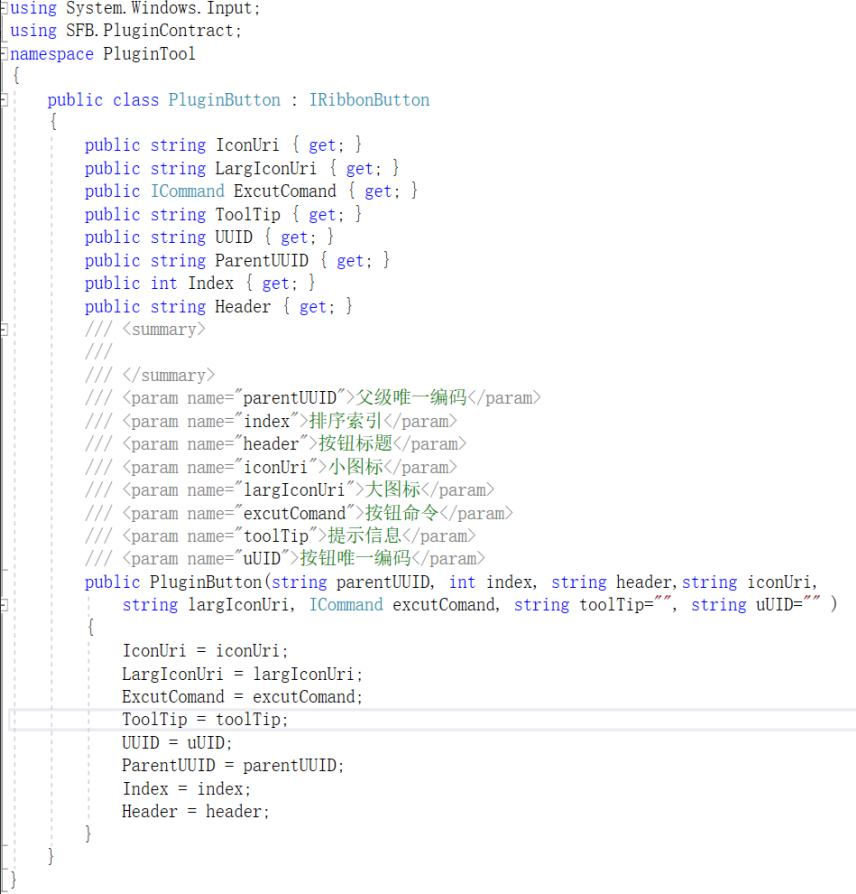Click comment text "排序索引"
This screenshot has width=856, height=894.
346,421
